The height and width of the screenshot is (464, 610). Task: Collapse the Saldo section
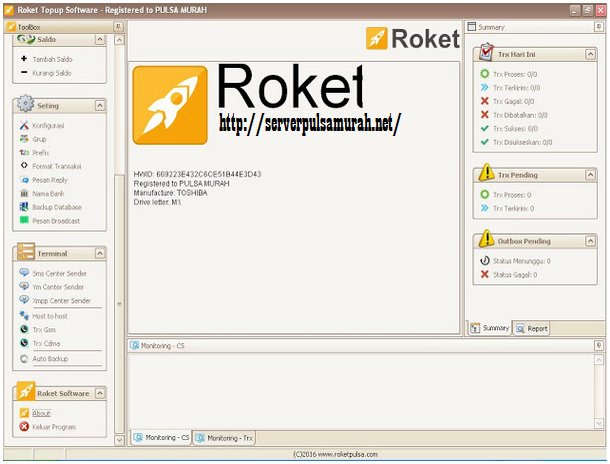[100, 39]
